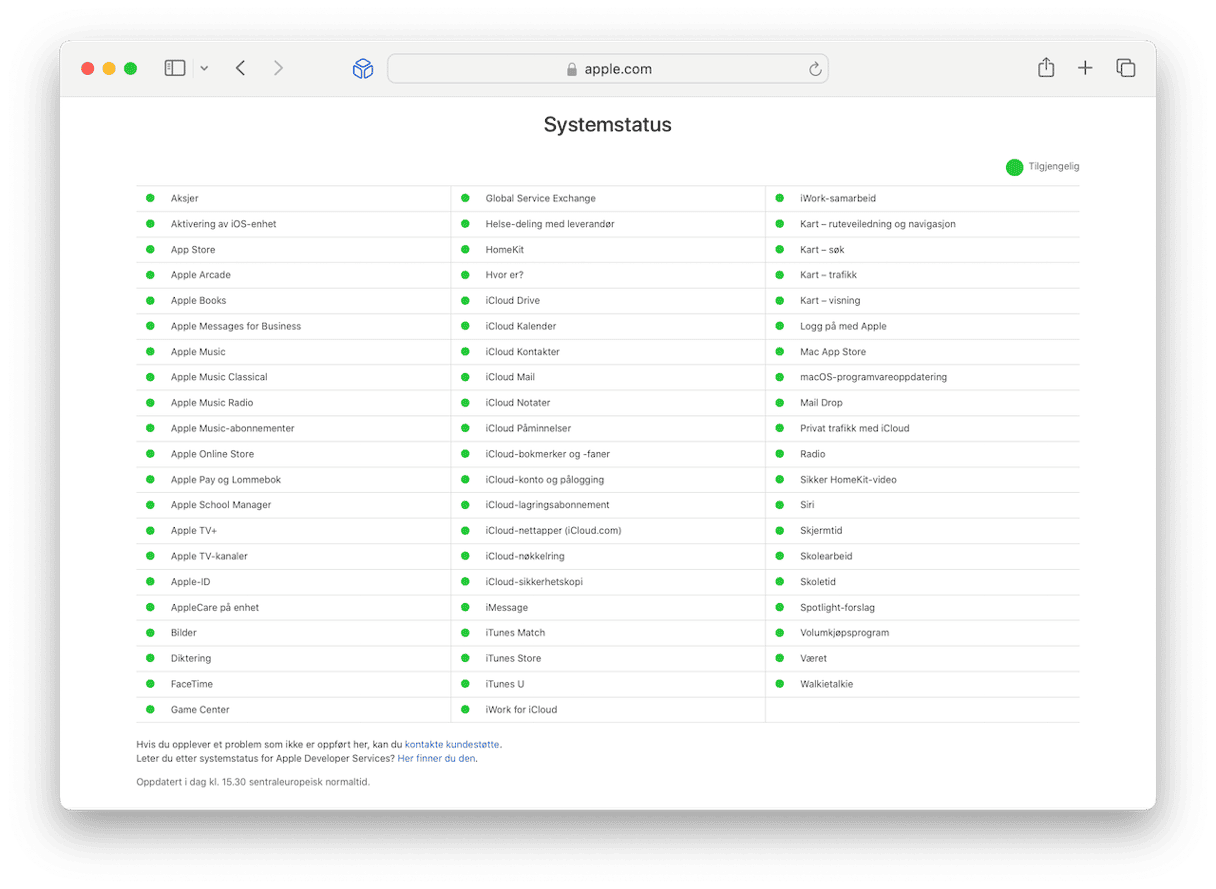Open the sidebar options dropdown chevron

[204, 69]
